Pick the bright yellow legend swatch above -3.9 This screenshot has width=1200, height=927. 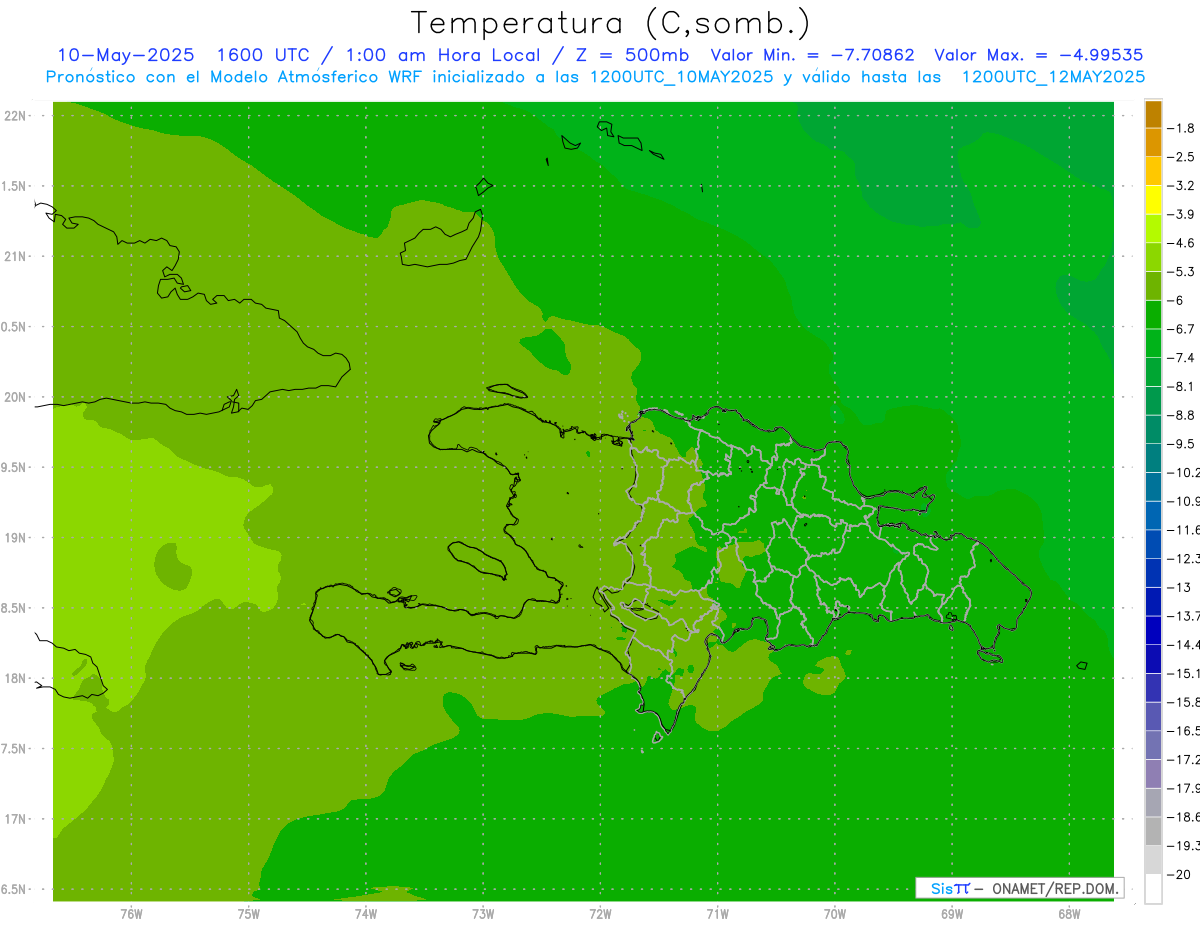(1153, 200)
